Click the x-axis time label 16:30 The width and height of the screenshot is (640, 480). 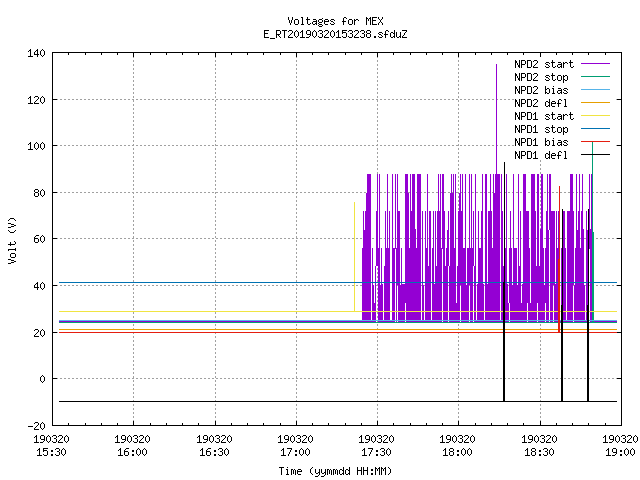point(214,452)
